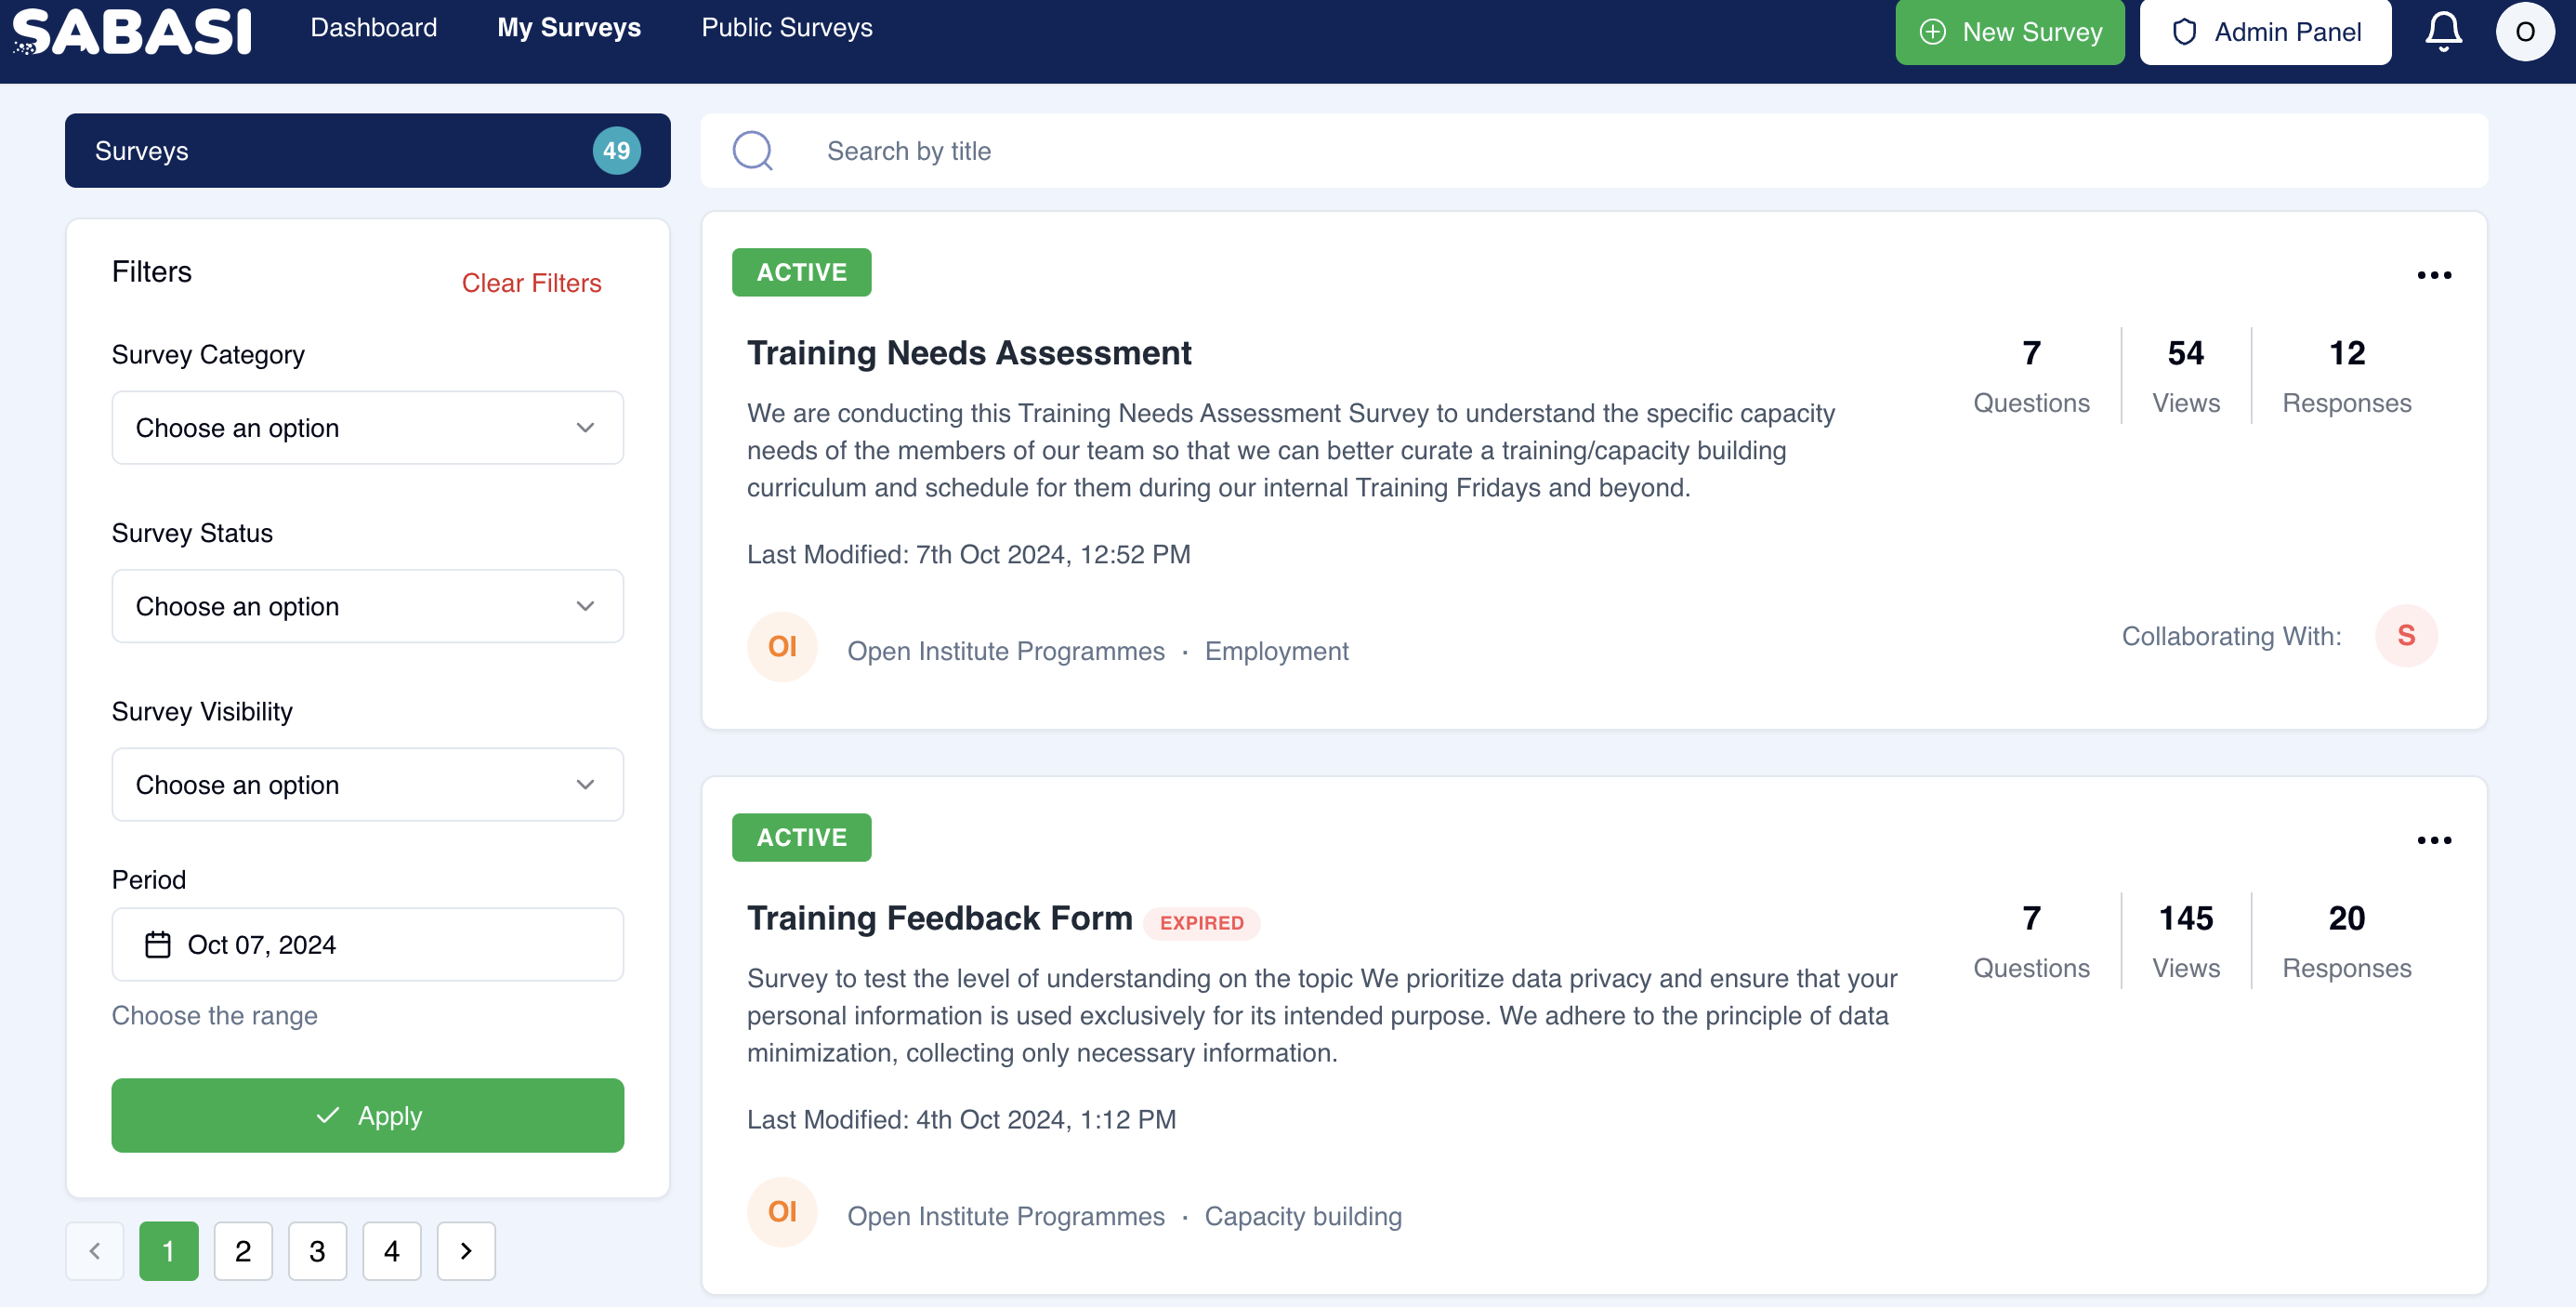The image size is (2576, 1307).
Task: Toggle the ACTIVE status on Training Needs Assessment
Action: coord(801,271)
